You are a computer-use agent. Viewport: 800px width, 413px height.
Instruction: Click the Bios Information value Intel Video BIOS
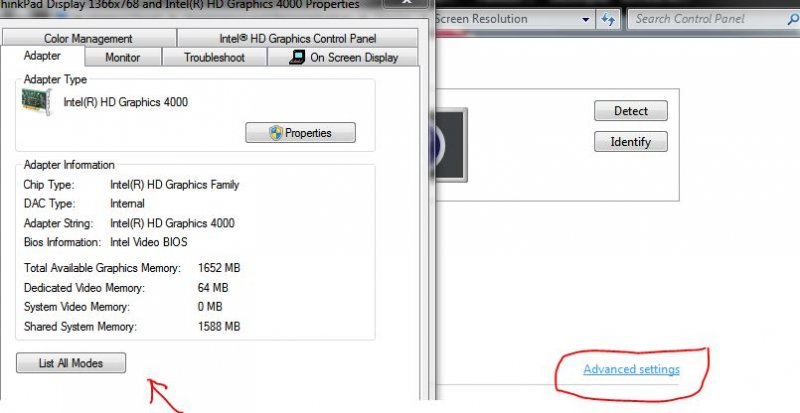148,242
